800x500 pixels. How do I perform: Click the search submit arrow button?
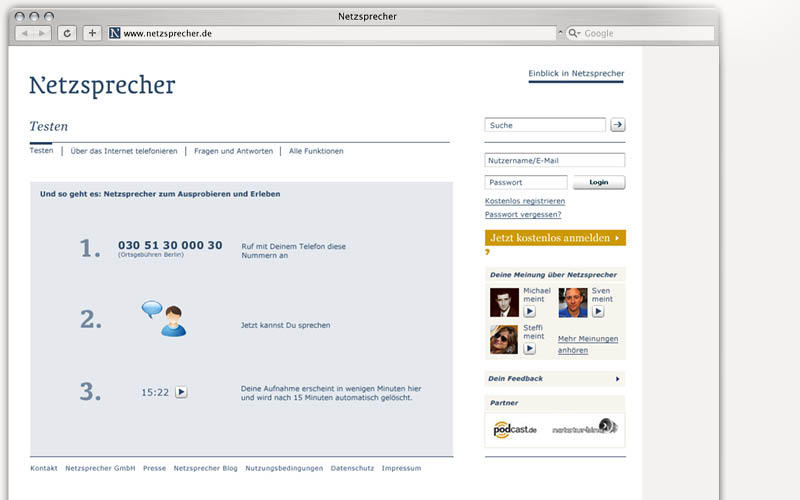618,125
